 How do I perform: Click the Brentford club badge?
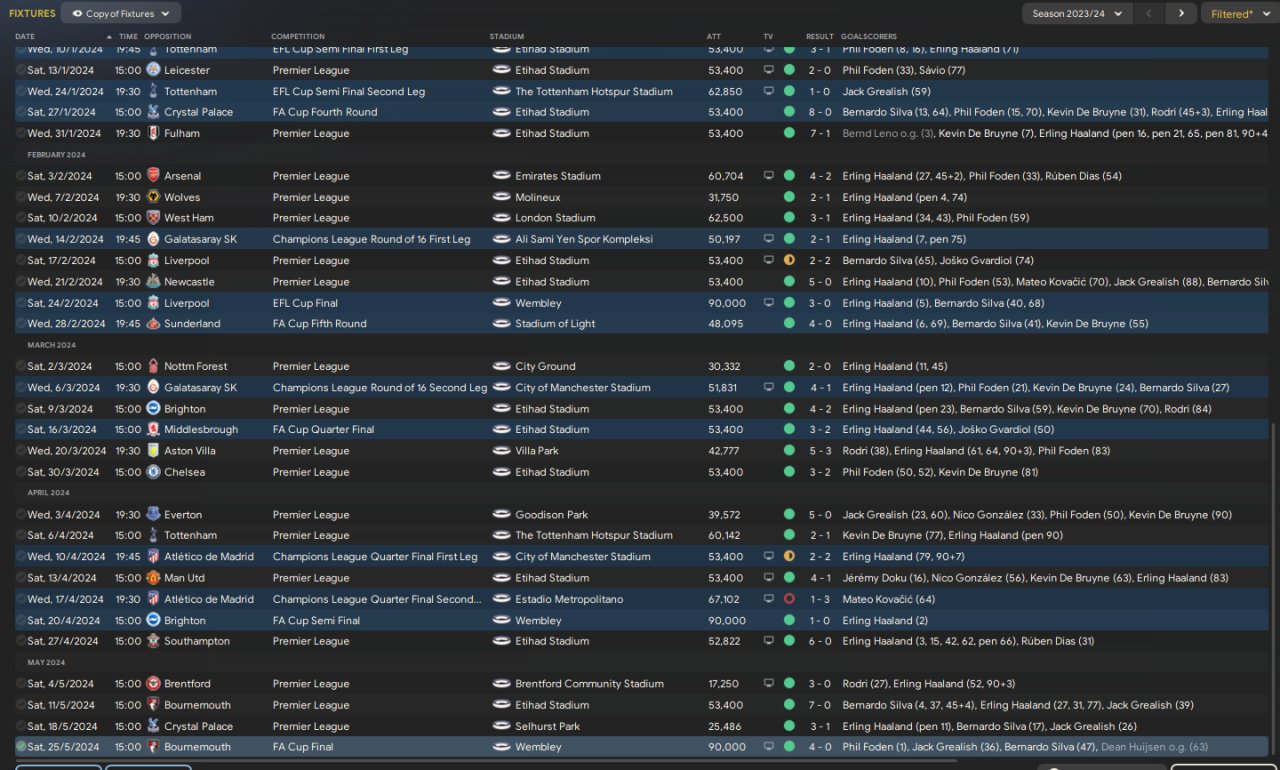pyautogui.click(x=153, y=684)
